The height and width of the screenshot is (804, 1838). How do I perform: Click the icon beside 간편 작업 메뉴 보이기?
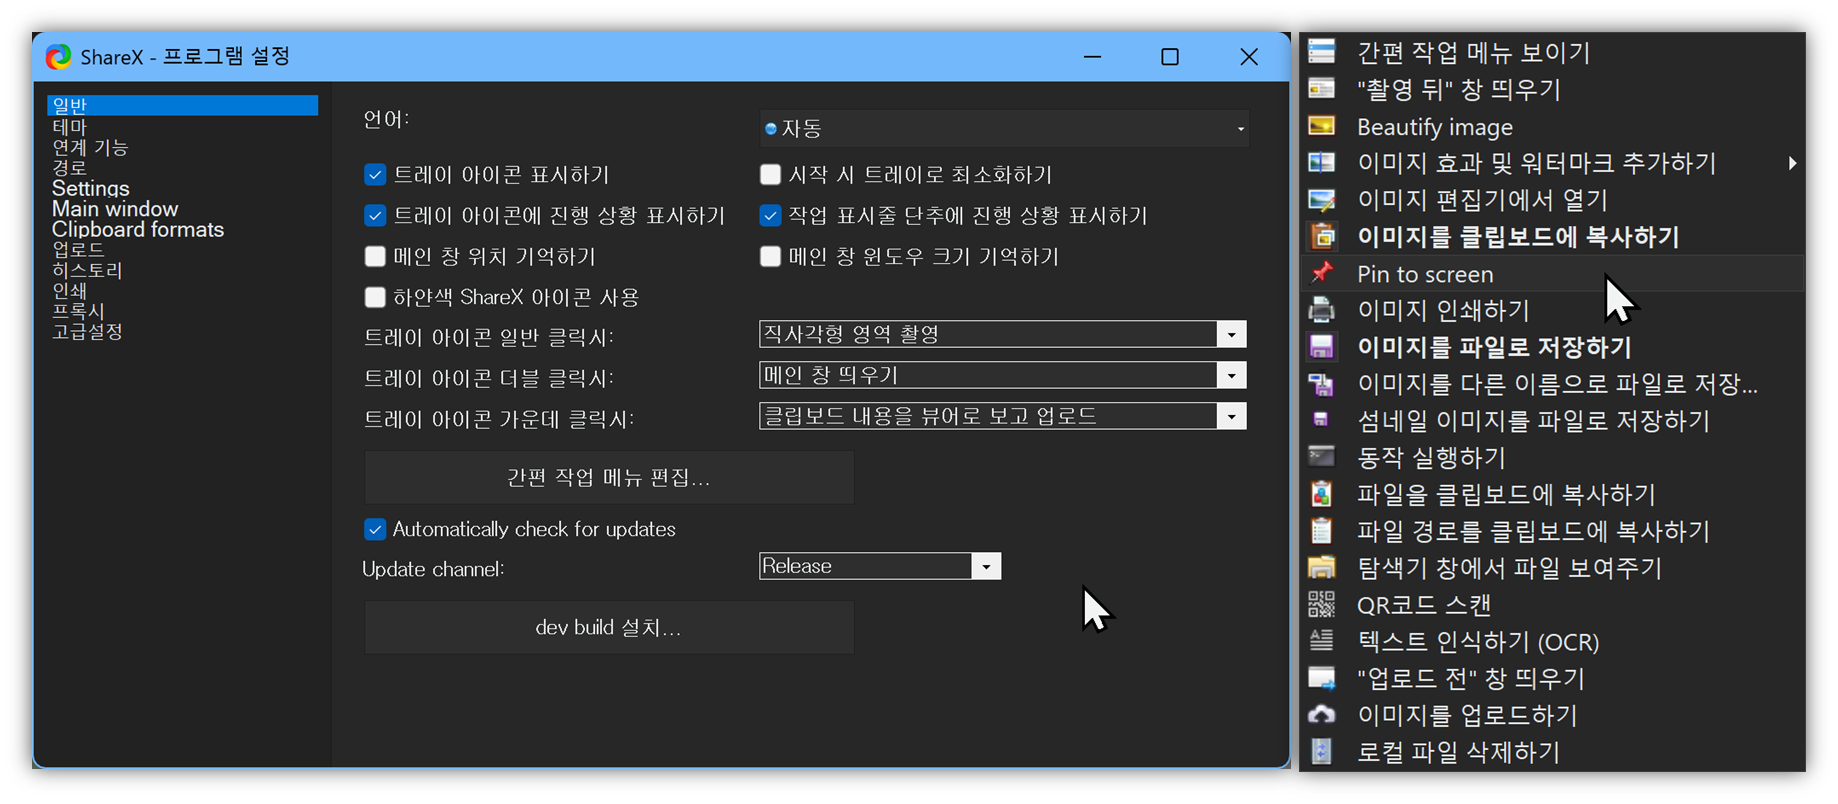point(1322,52)
